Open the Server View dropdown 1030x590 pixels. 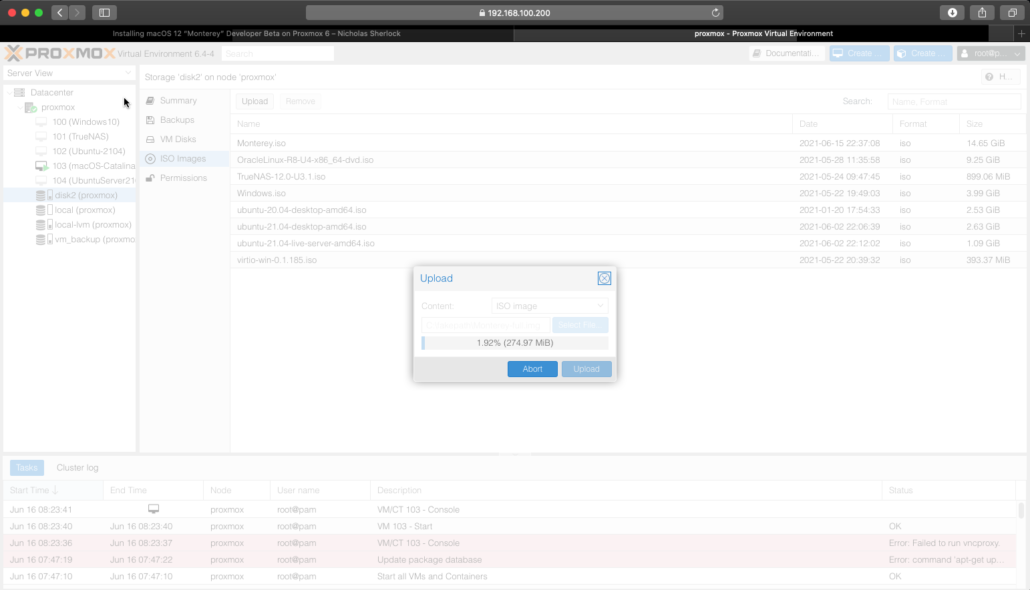point(68,73)
